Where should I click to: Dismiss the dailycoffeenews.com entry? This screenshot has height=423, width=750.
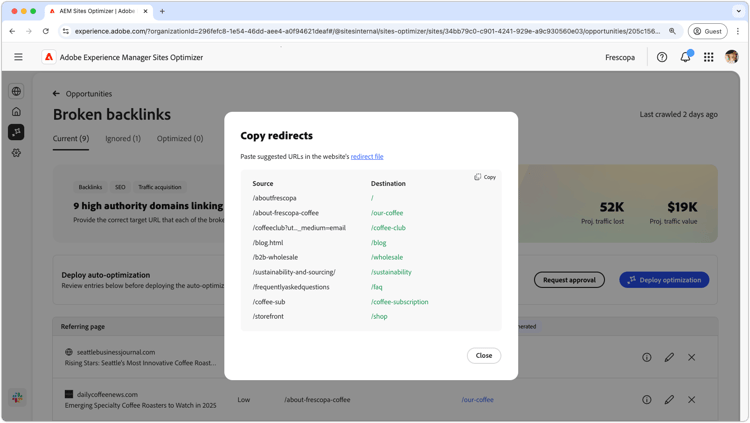[x=692, y=399]
